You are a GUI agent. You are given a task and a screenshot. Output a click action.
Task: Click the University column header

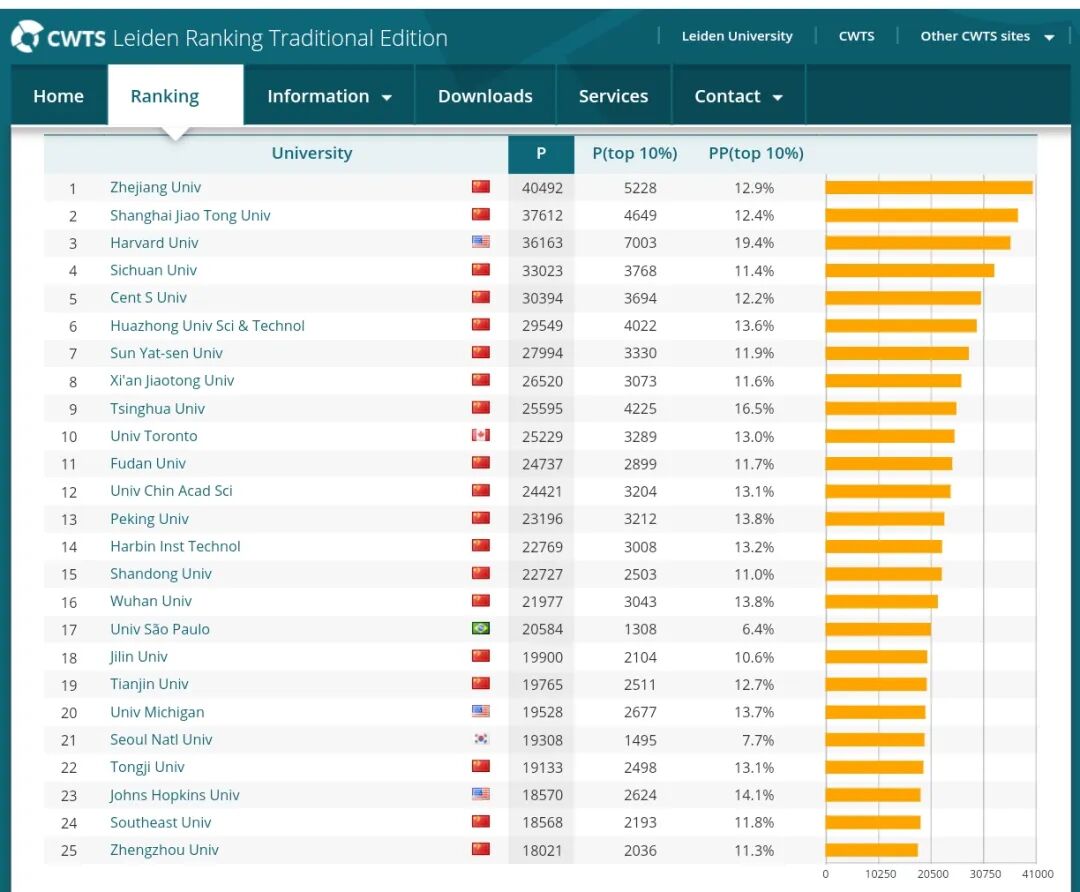point(311,153)
